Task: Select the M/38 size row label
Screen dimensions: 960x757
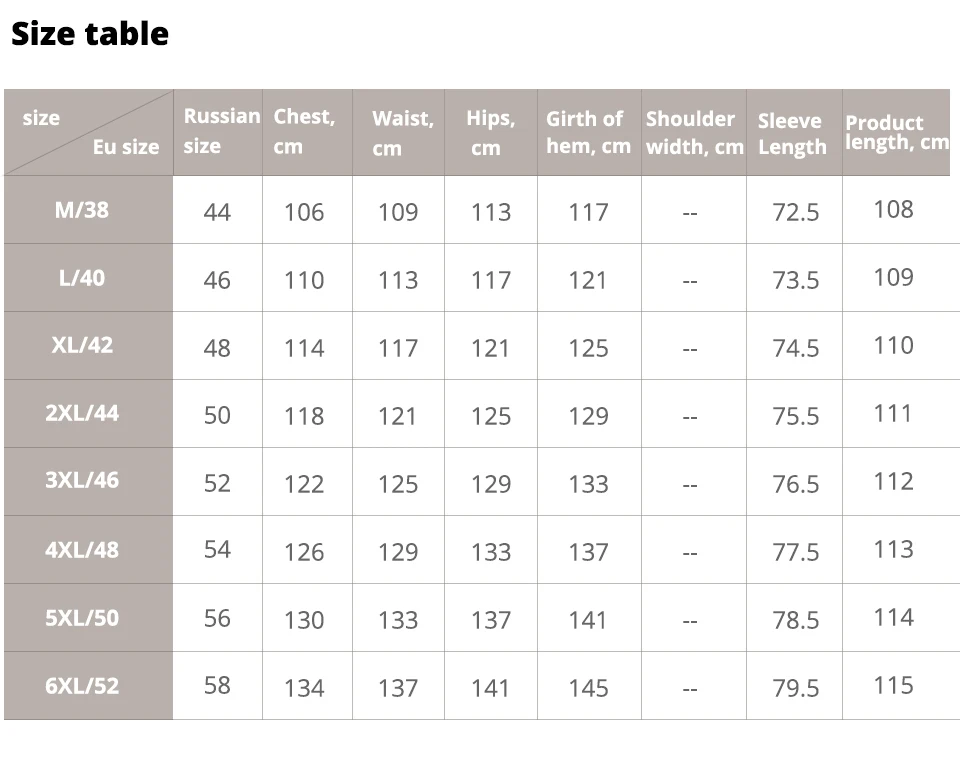Action: click(x=81, y=210)
